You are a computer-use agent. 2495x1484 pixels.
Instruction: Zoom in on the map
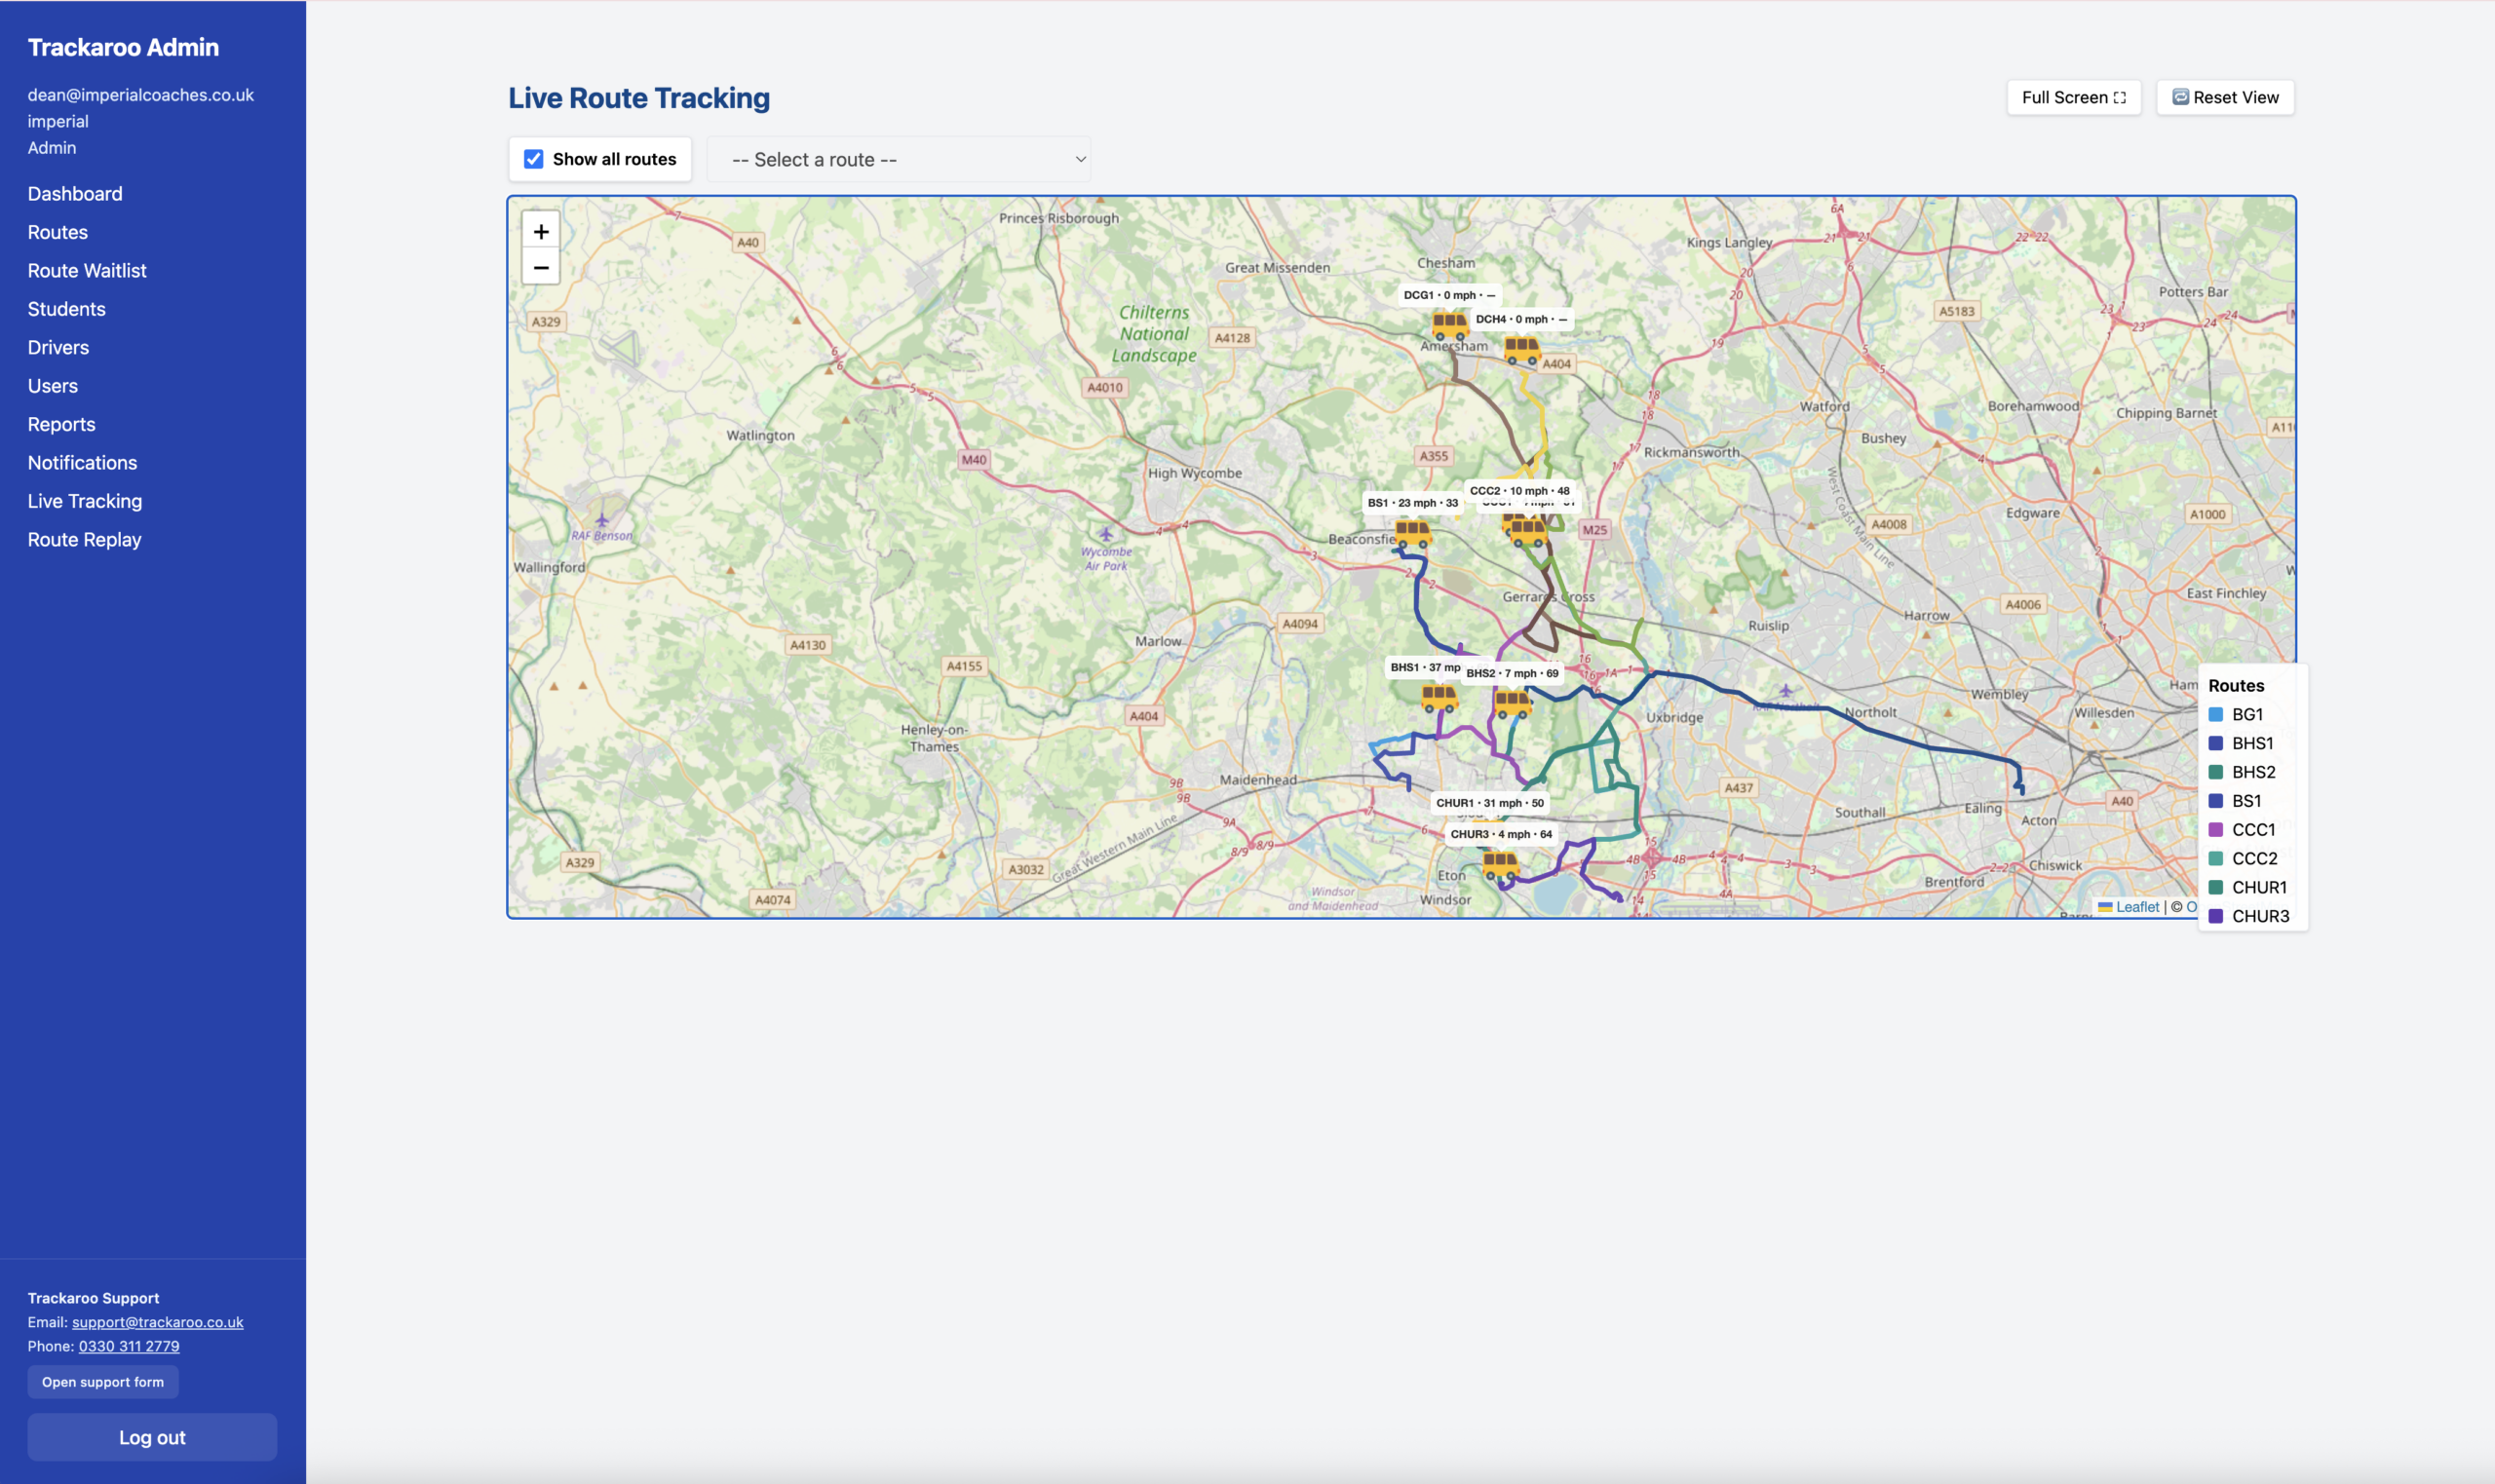pos(541,231)
